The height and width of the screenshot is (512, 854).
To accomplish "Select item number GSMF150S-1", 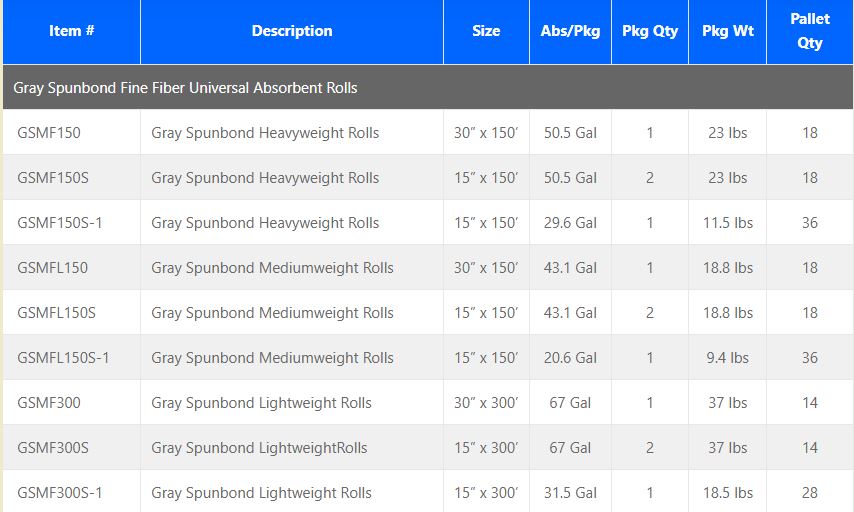I will tap(60, 223).
